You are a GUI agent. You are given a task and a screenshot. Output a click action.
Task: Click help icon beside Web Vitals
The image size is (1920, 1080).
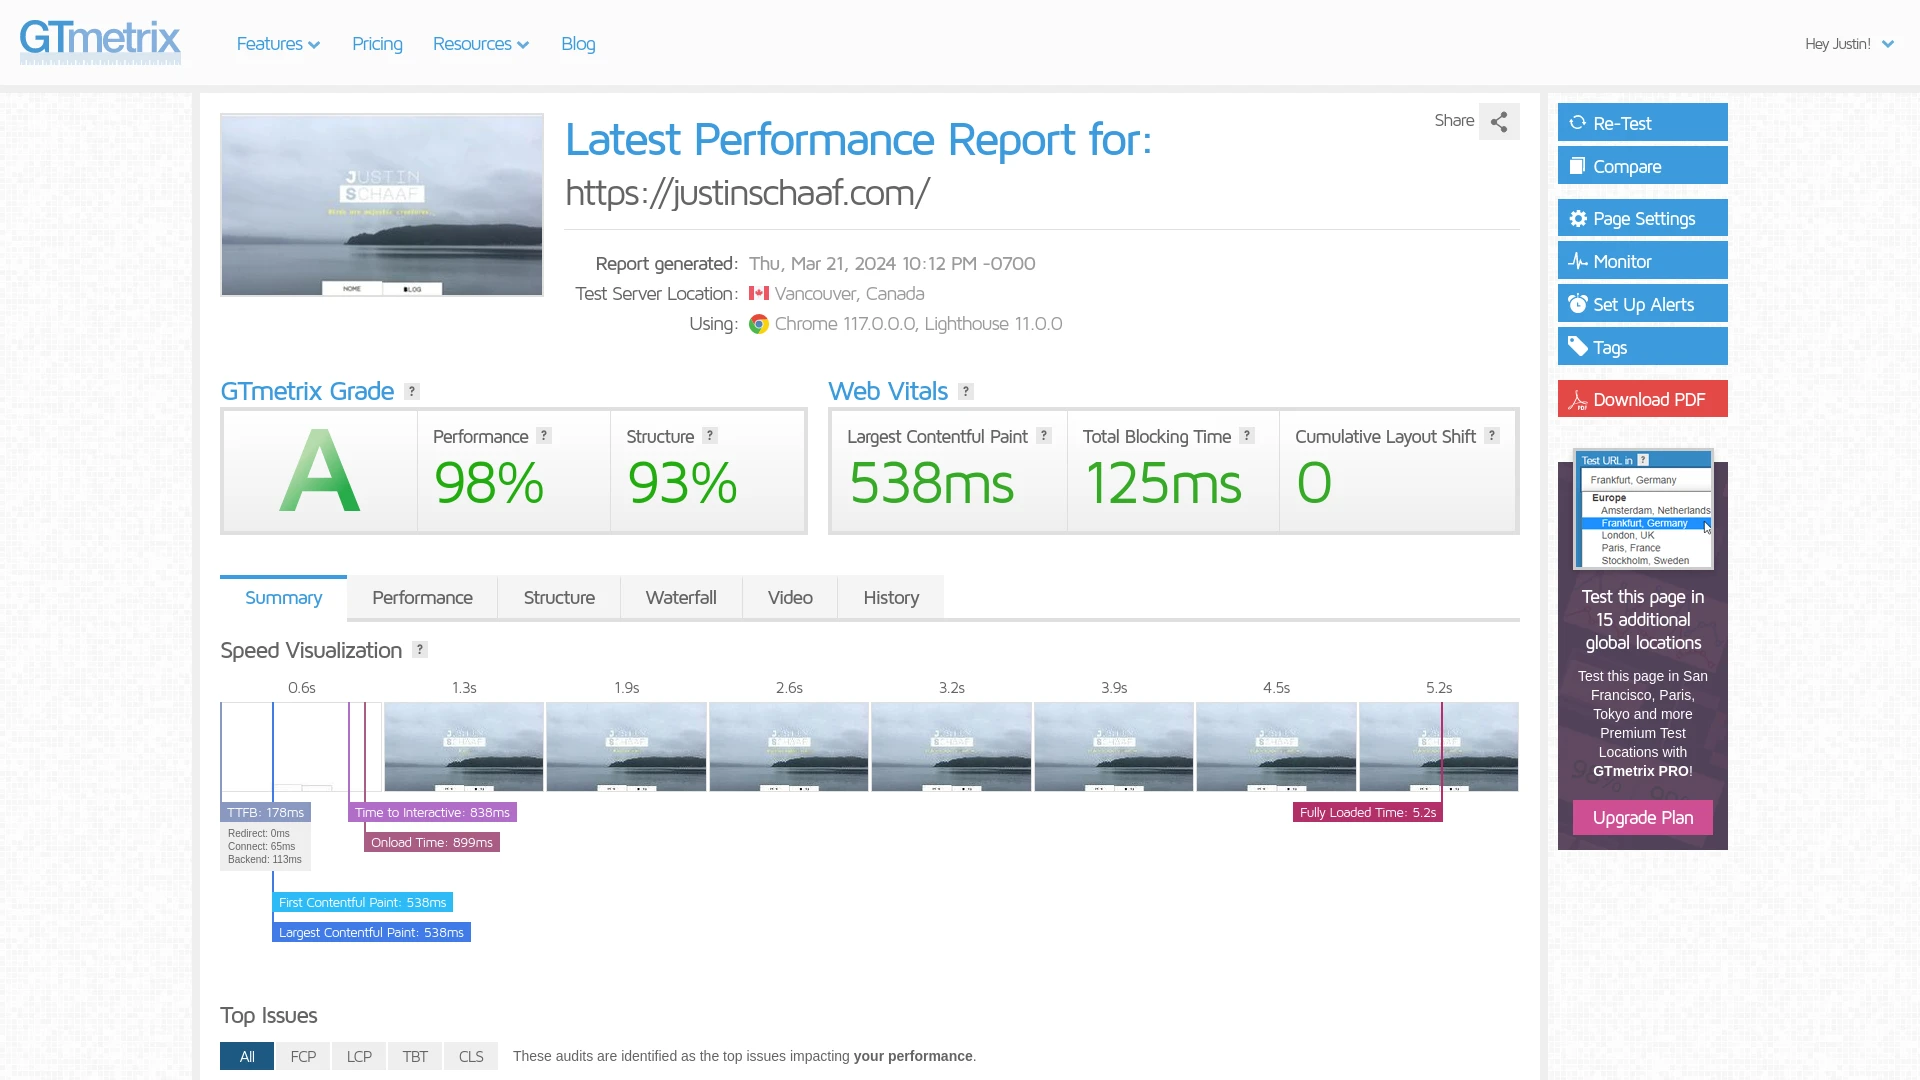tap(966, 391)
